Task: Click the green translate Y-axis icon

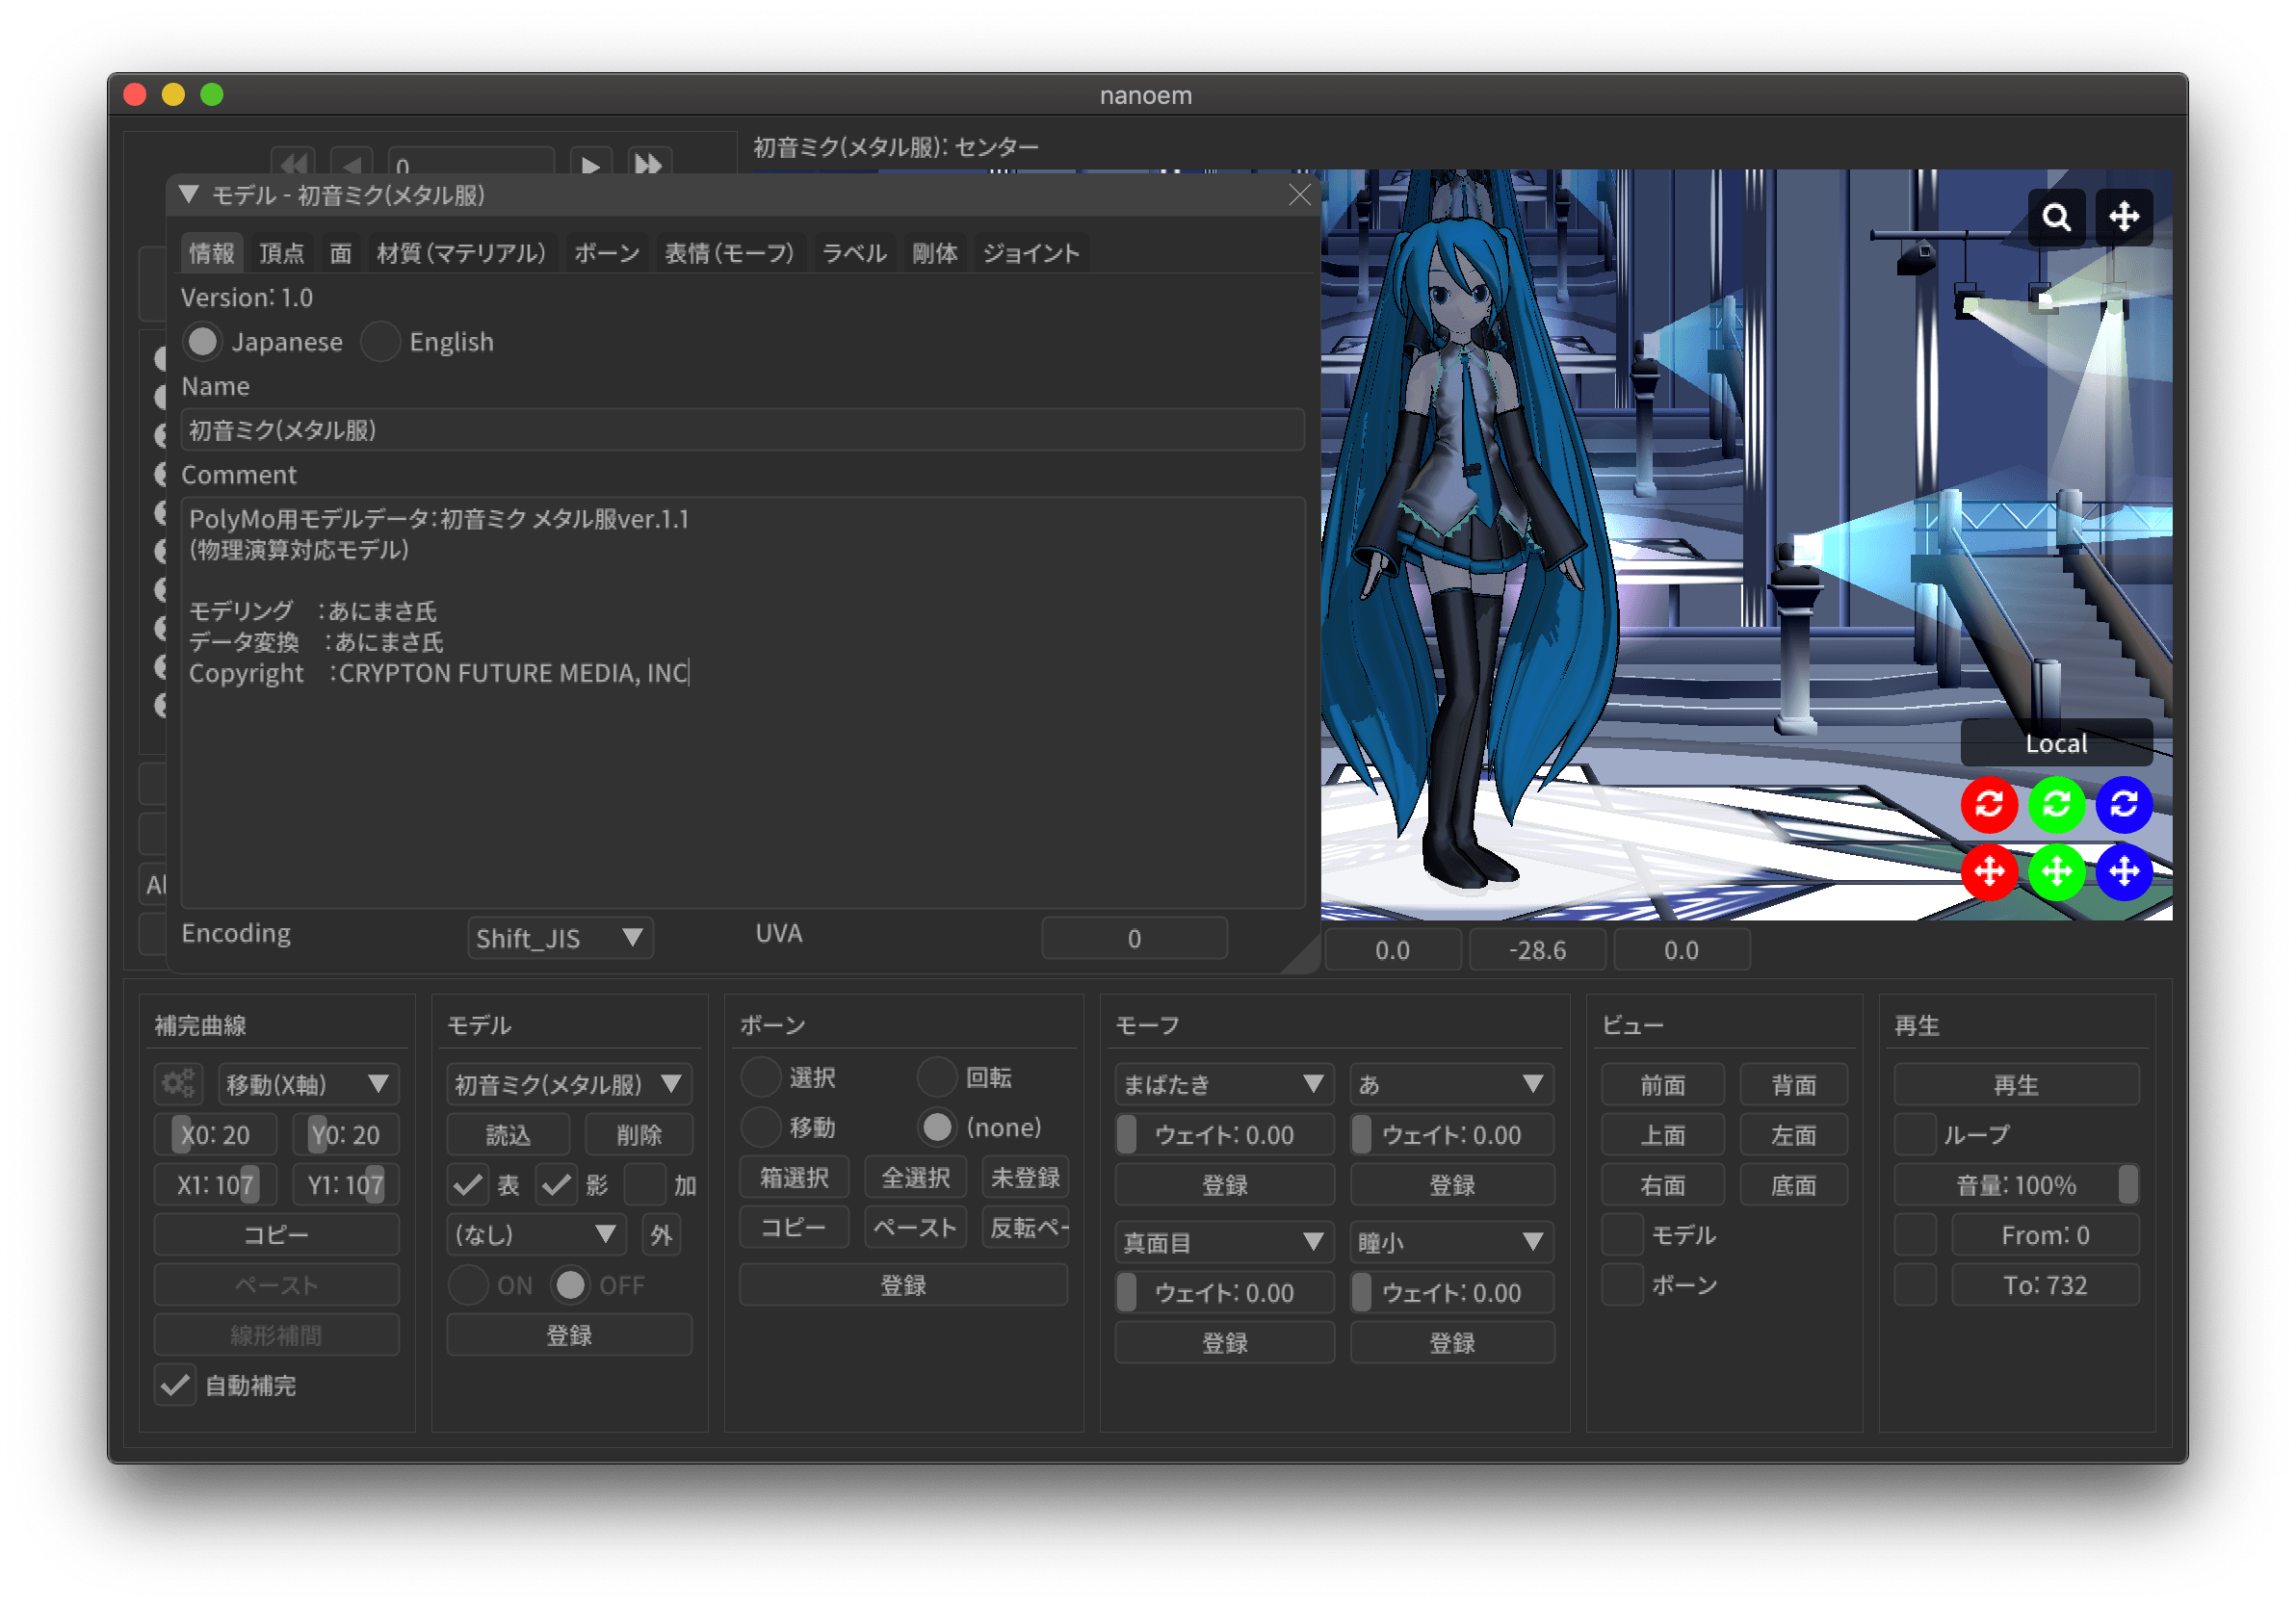Action: 2056,872
